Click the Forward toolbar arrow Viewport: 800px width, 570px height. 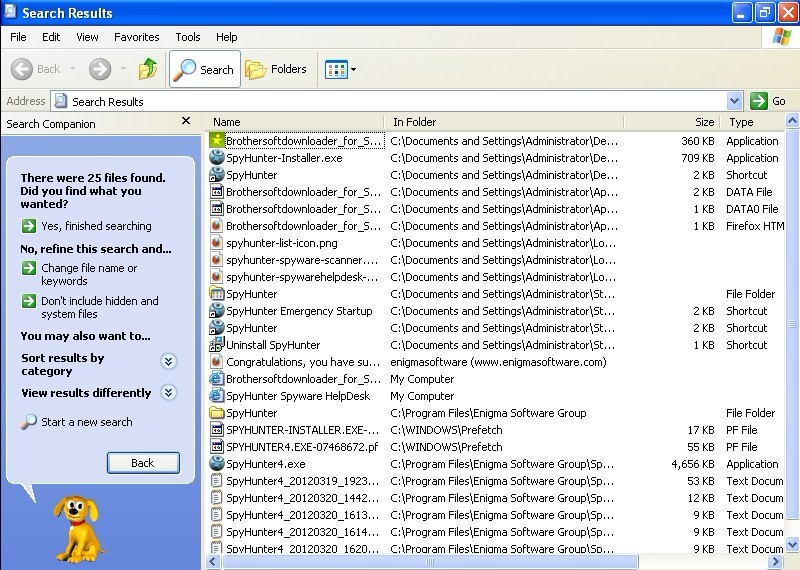click(100, 69)
